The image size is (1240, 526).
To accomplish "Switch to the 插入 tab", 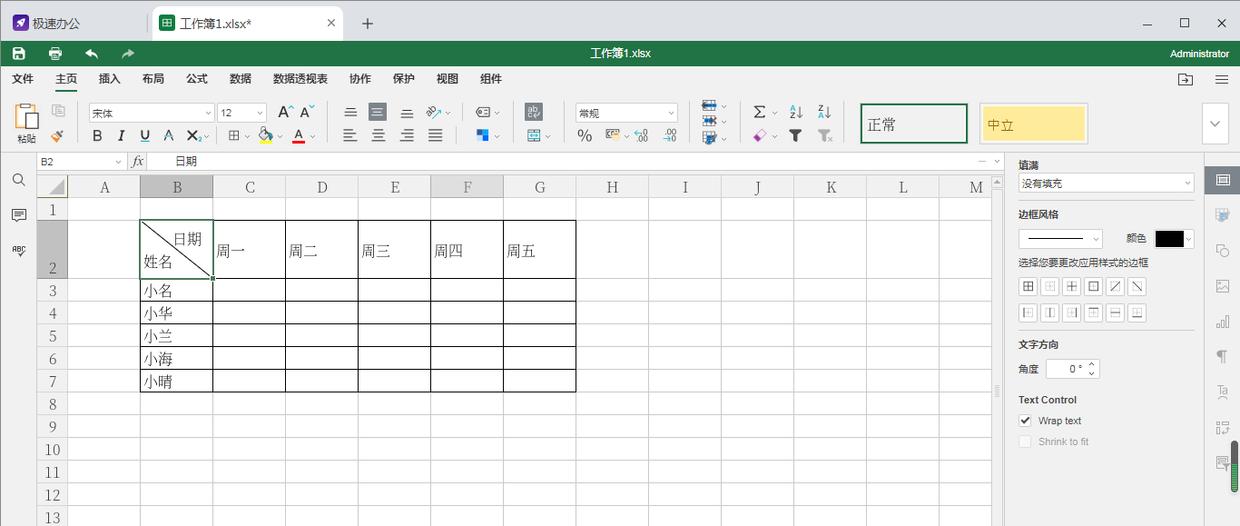I will click(109, 79).
